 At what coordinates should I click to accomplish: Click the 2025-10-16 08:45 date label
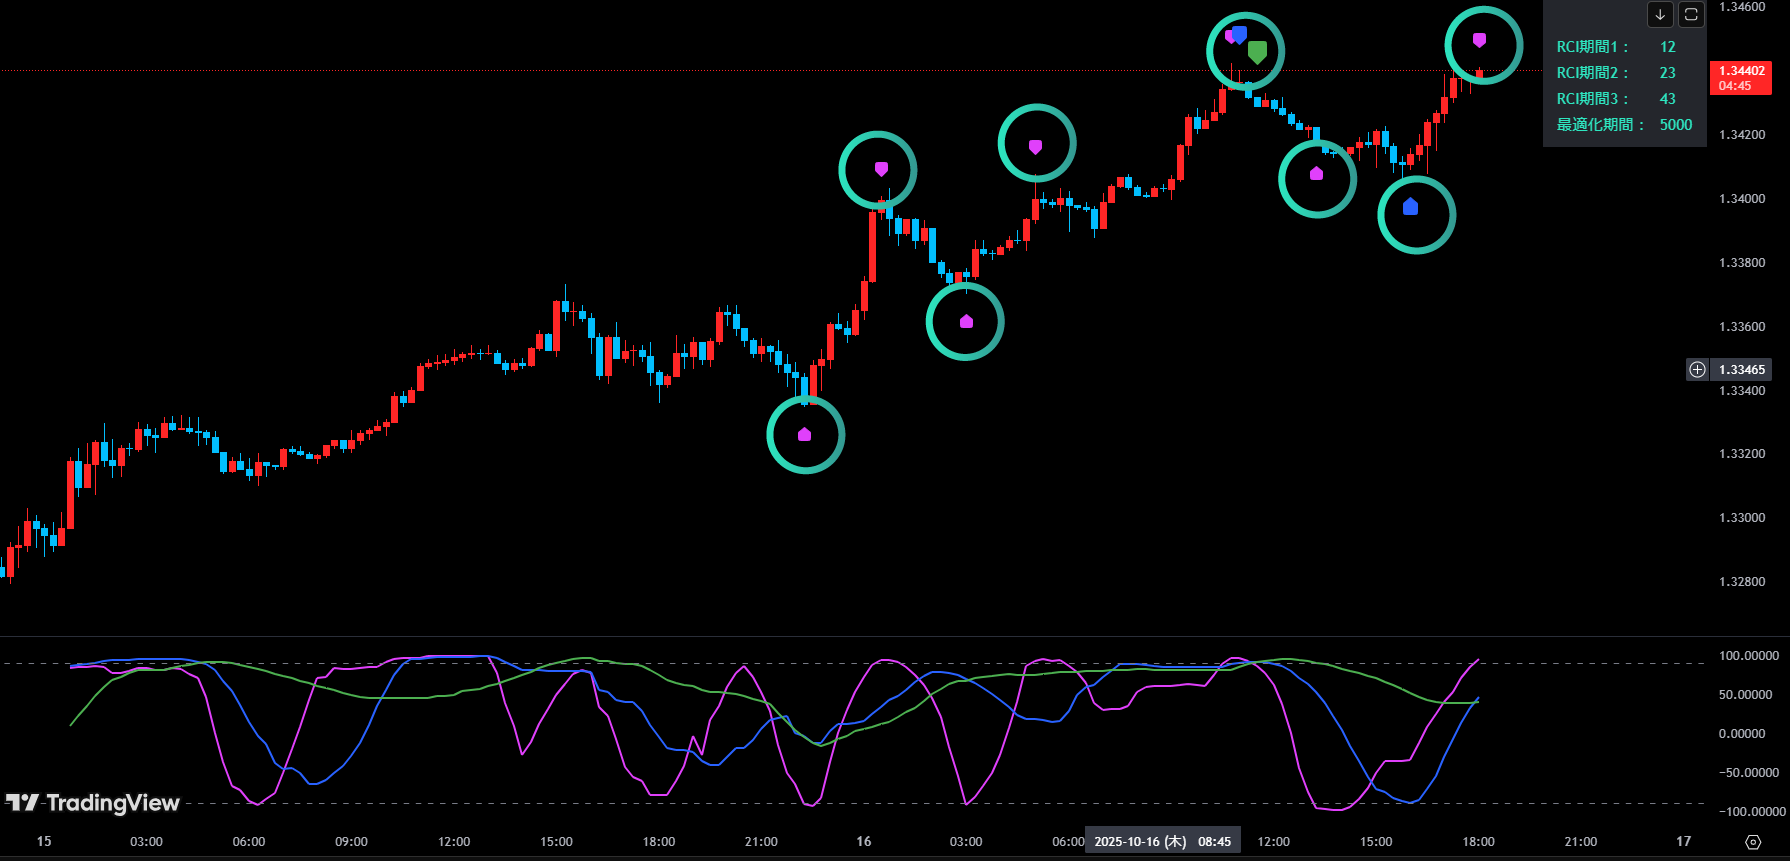click(x=1162, y=842)
